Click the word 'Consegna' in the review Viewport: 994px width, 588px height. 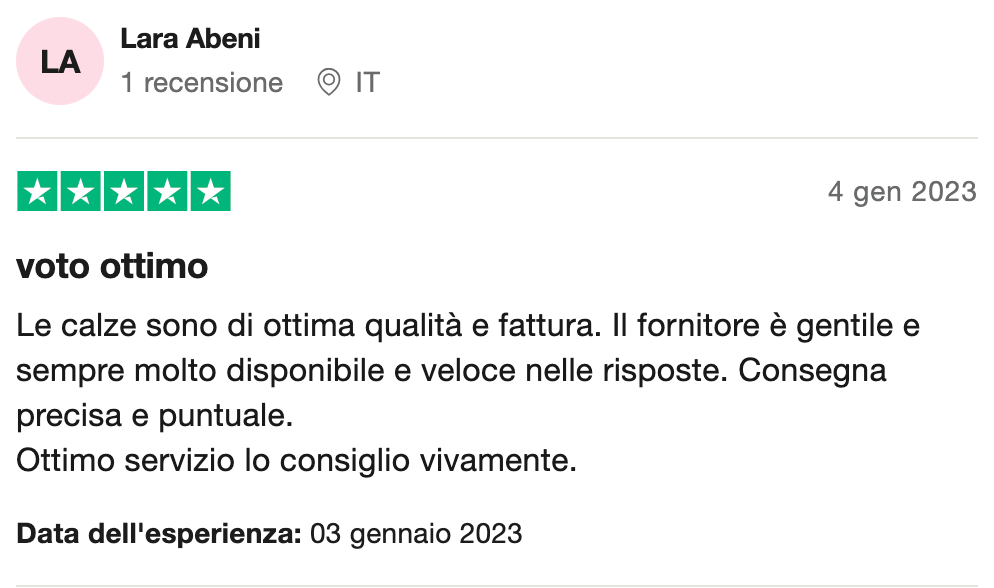click(x=812, y=371)
